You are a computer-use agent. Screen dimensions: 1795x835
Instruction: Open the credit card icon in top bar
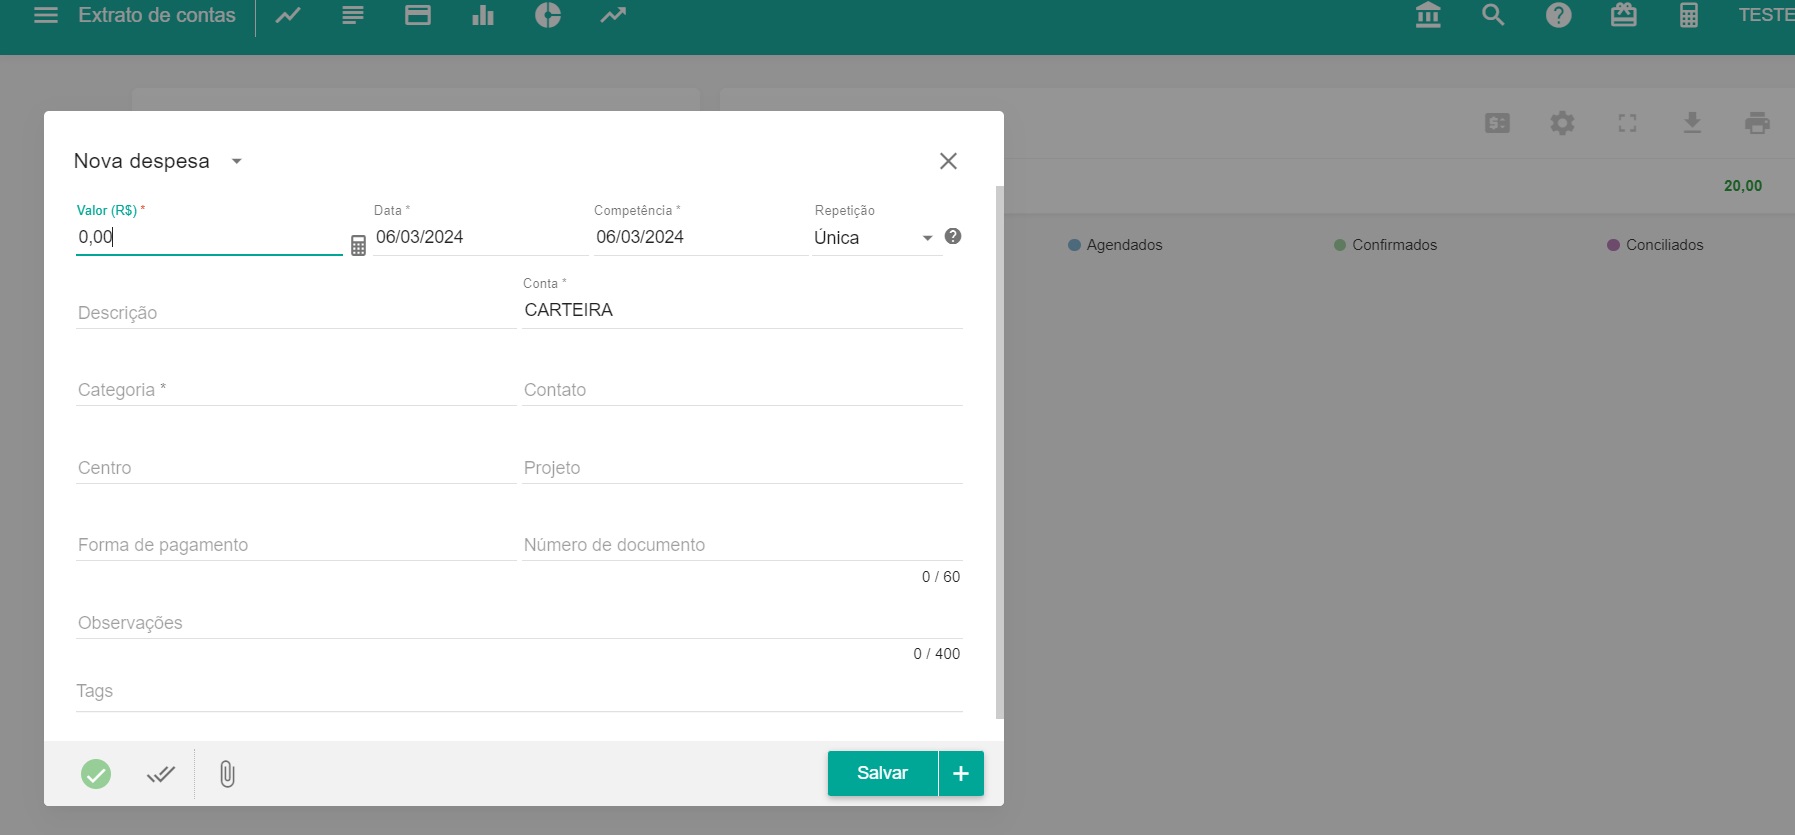coord(418,15)
